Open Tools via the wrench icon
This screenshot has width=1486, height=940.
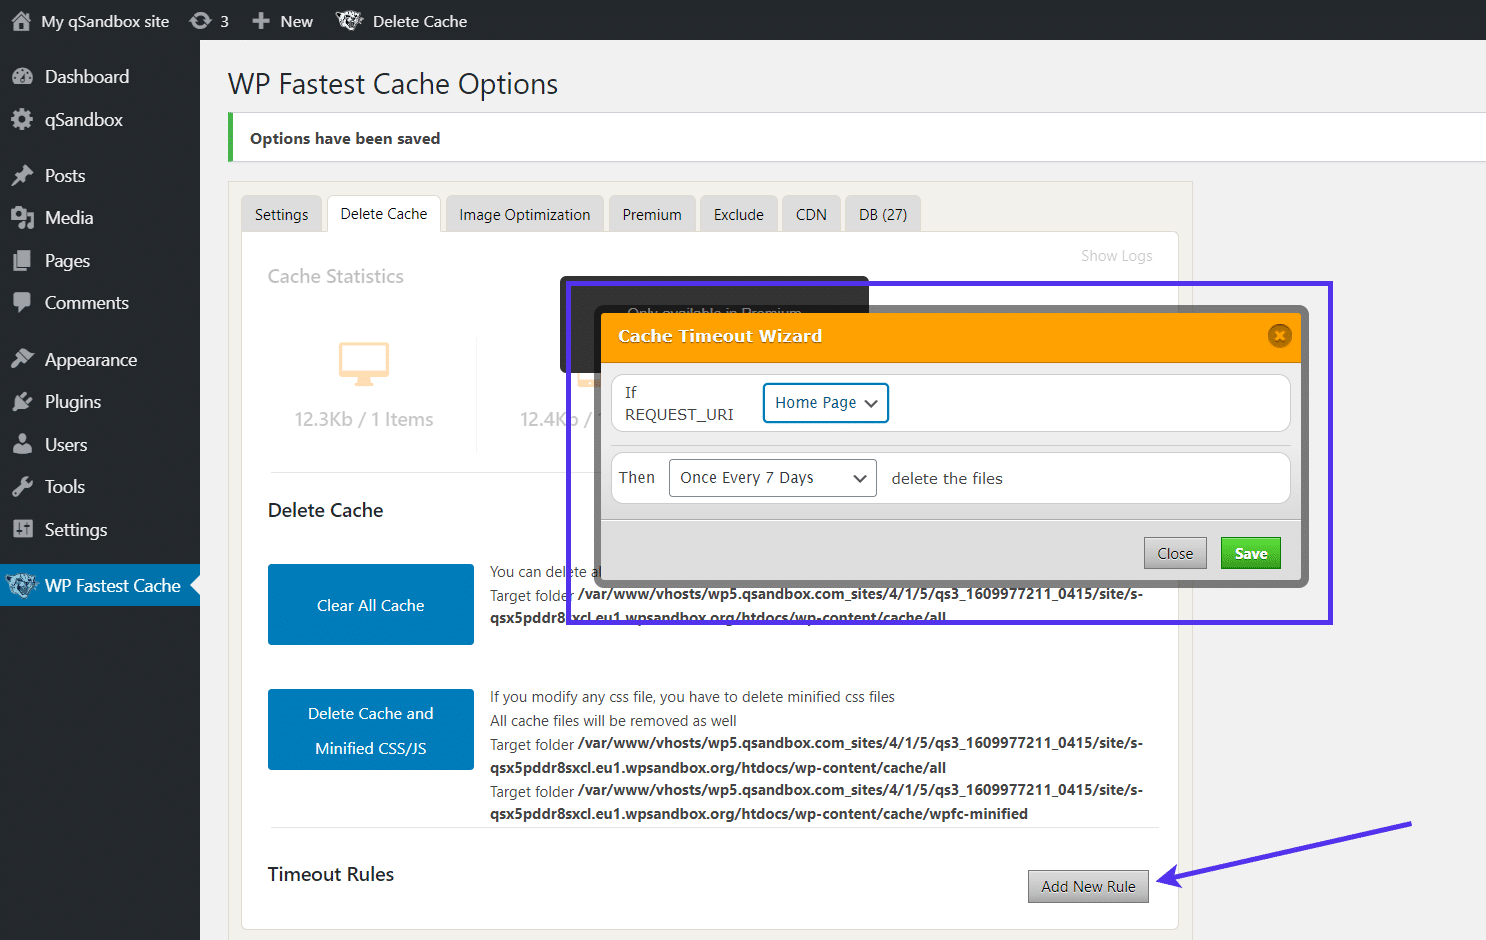click(22, 486)
